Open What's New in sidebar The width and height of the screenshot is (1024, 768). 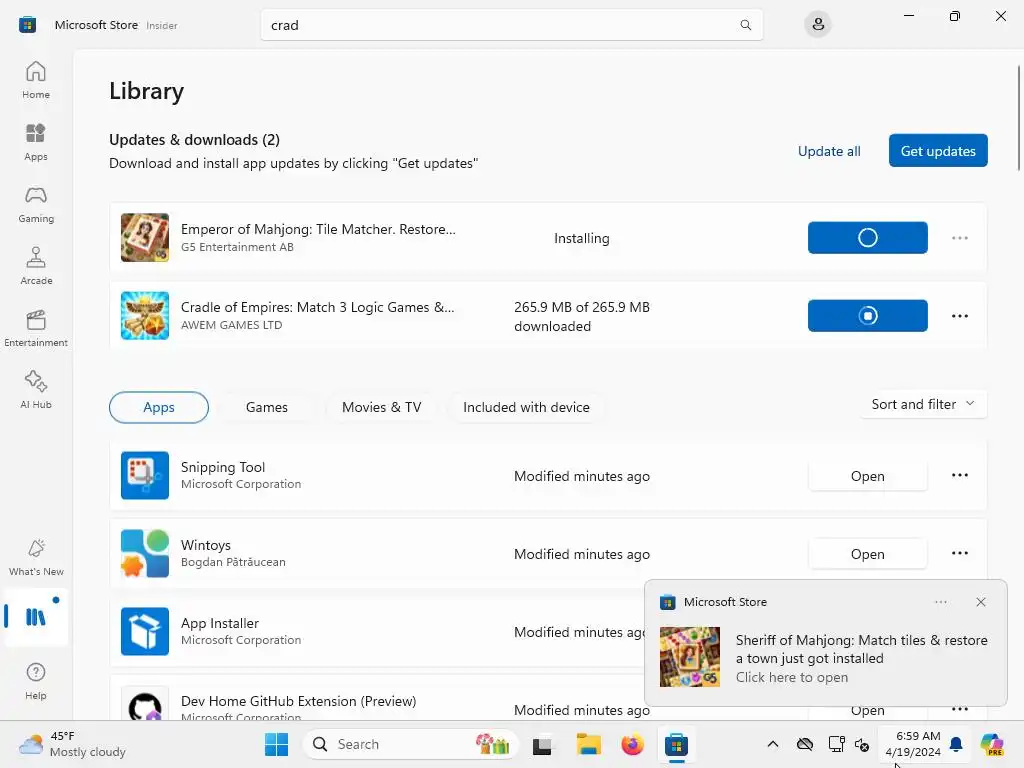36,557
